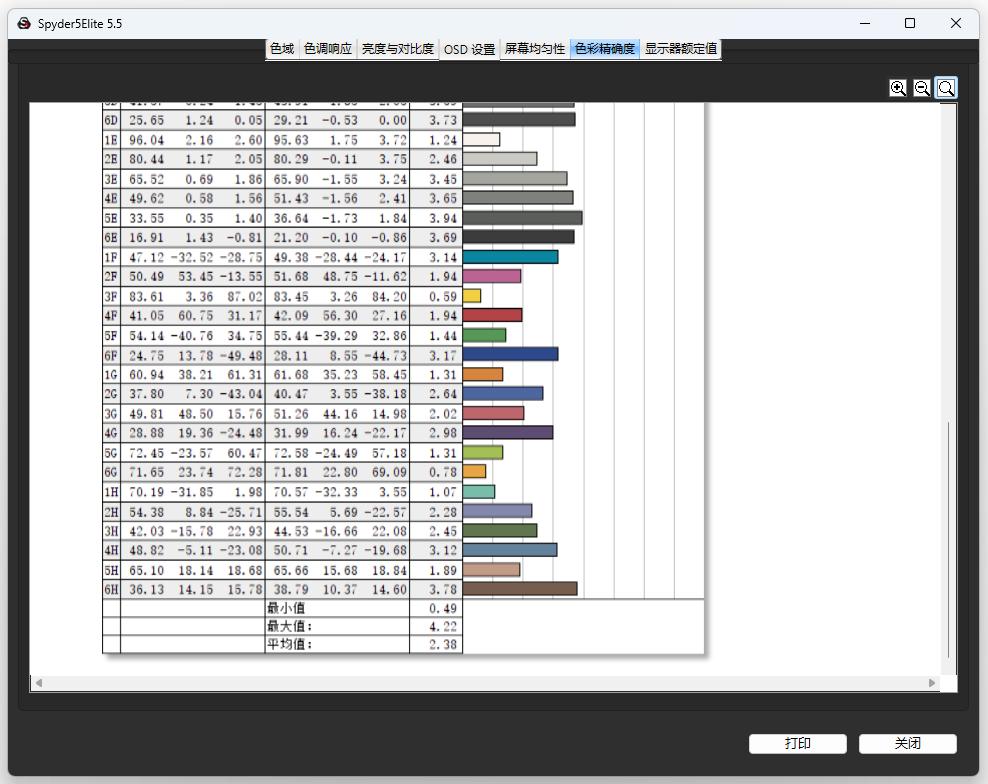Select the reset zoom magnifier icon
This screenshot has height=784, width=988.
(x=946, y=88)
